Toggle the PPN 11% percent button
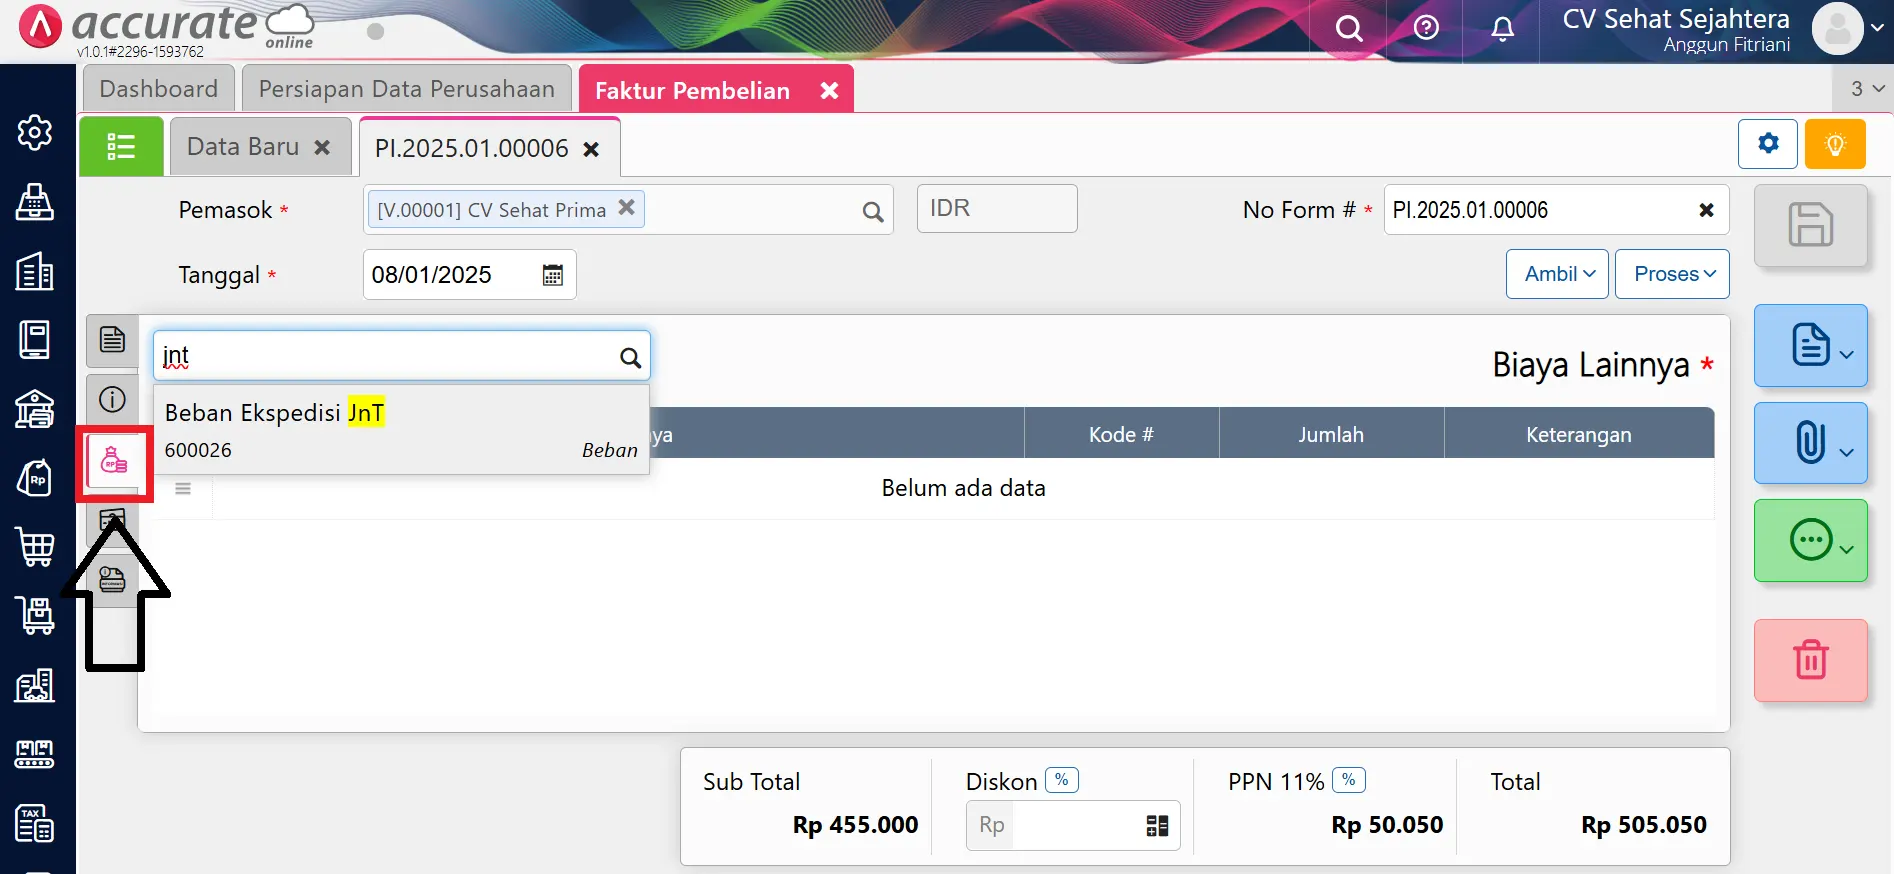Image resolution: width=1894 pixels, height=874 pixels. point(1349,780)
